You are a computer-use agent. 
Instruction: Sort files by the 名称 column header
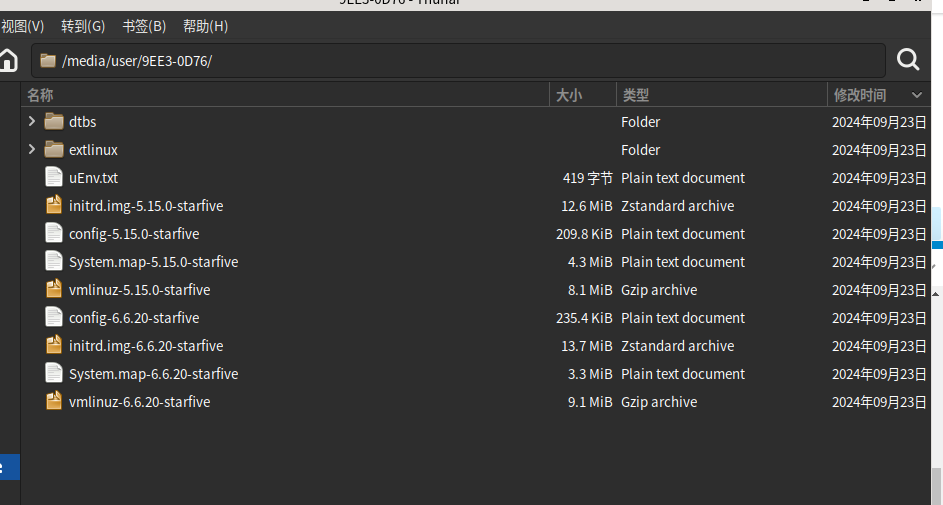point(286,95)
